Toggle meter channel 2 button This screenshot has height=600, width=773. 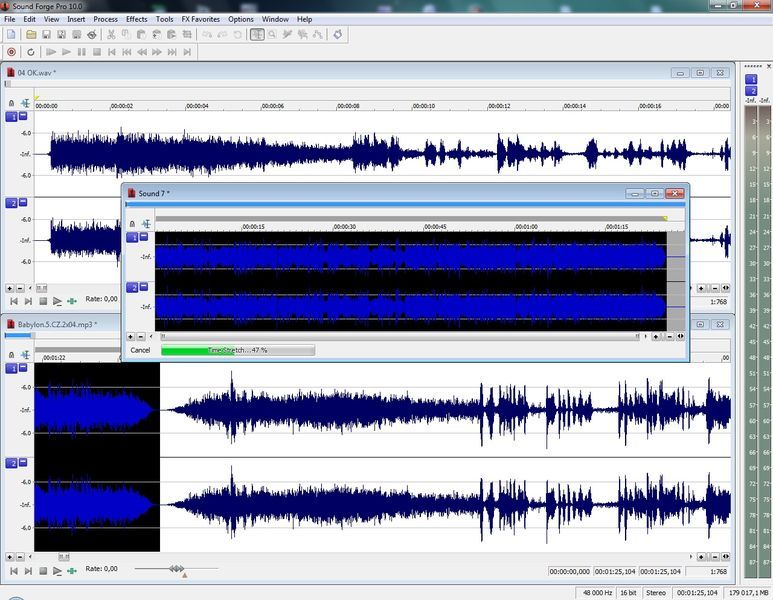[751, 91]
